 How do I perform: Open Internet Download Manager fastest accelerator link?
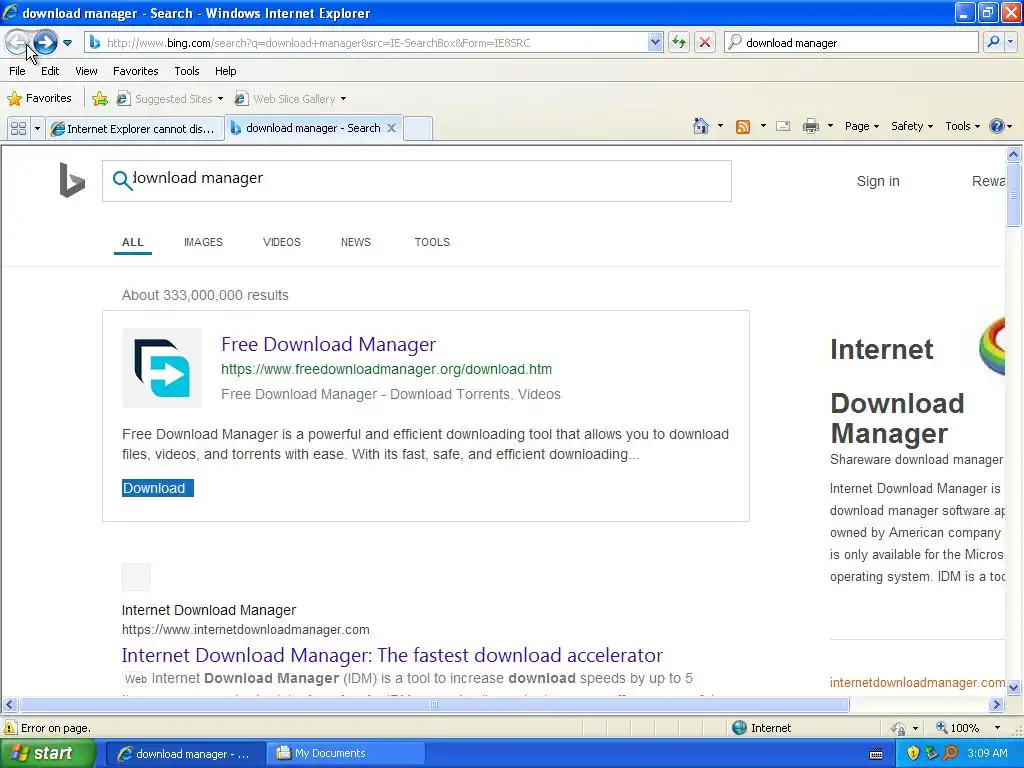point(392,655)
